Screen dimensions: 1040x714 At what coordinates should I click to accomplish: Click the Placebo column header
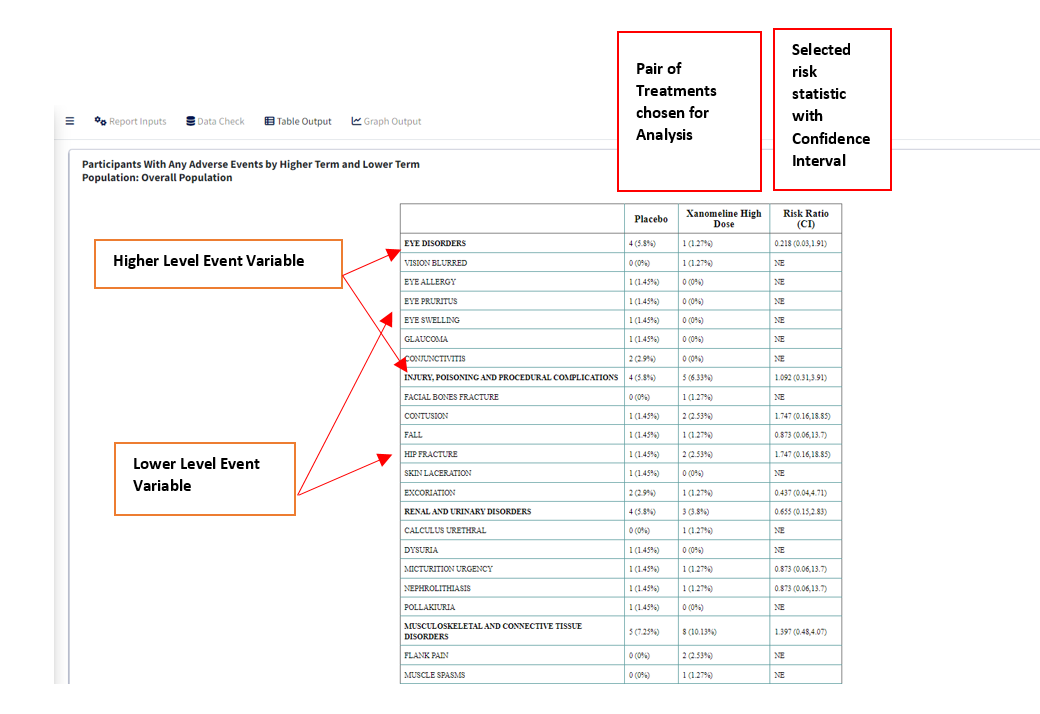point(651,219)
